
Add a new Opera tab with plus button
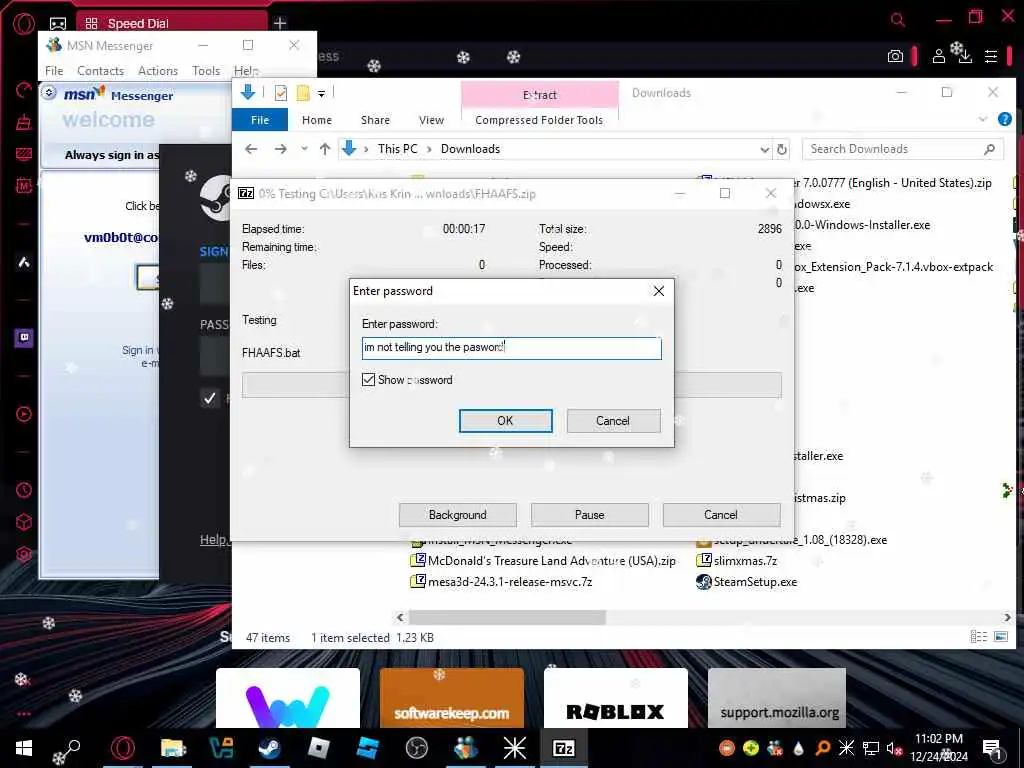280,24
